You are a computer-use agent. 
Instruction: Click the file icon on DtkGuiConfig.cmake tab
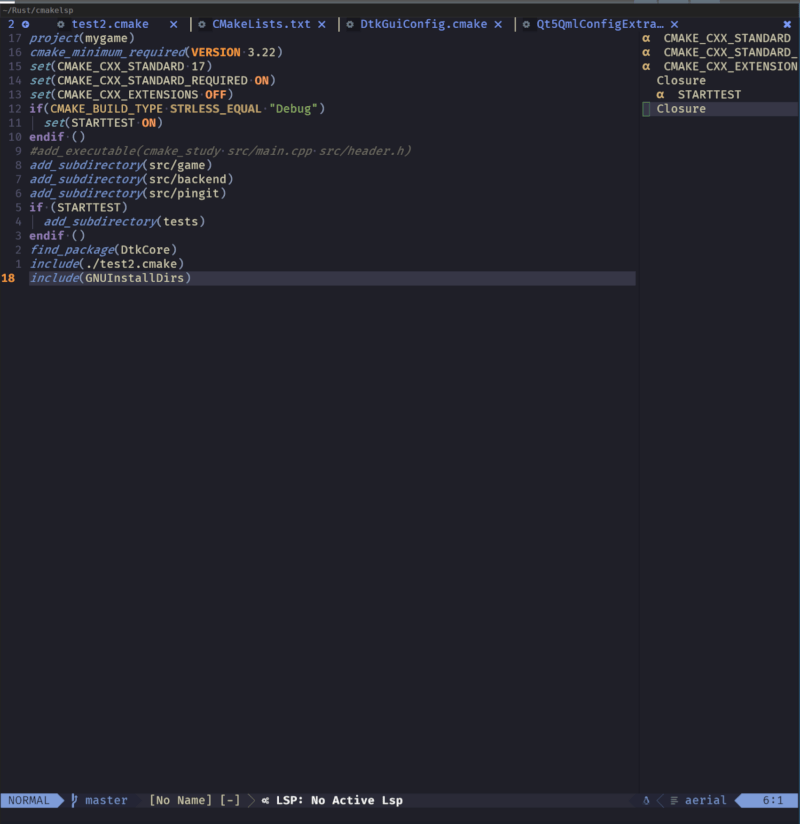point(350,24)
